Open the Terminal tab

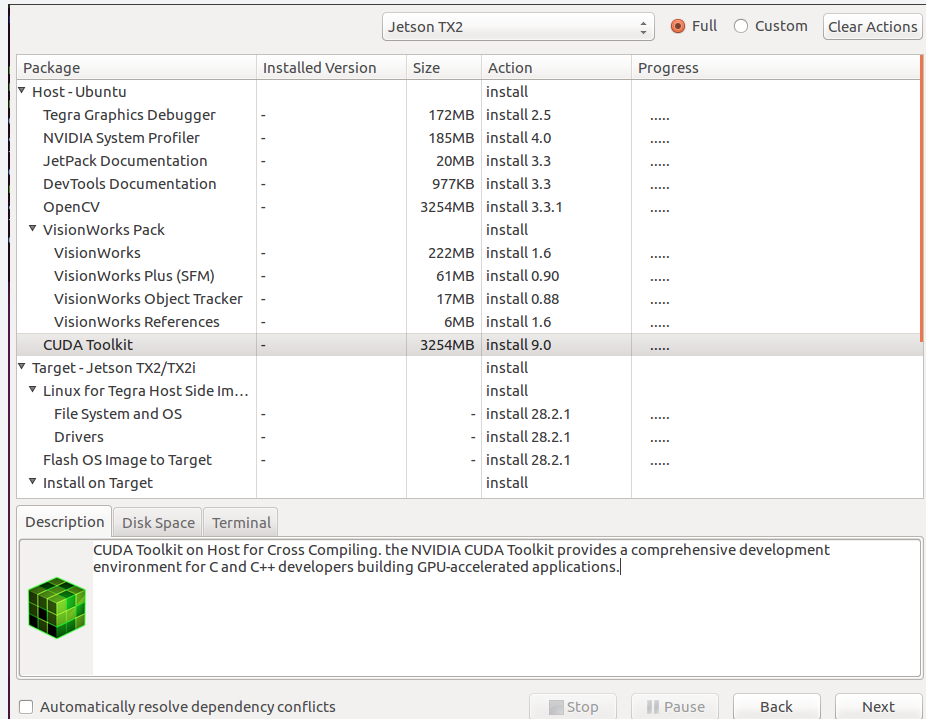coord(241,522)
